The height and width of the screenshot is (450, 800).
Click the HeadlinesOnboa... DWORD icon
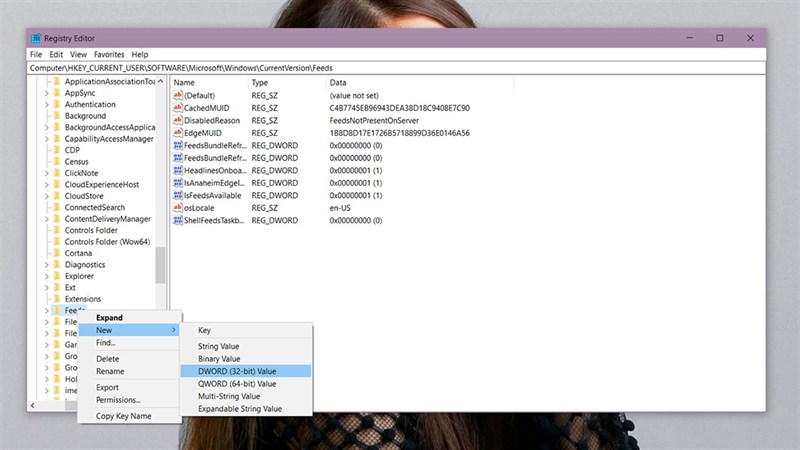tap(178, 170)
